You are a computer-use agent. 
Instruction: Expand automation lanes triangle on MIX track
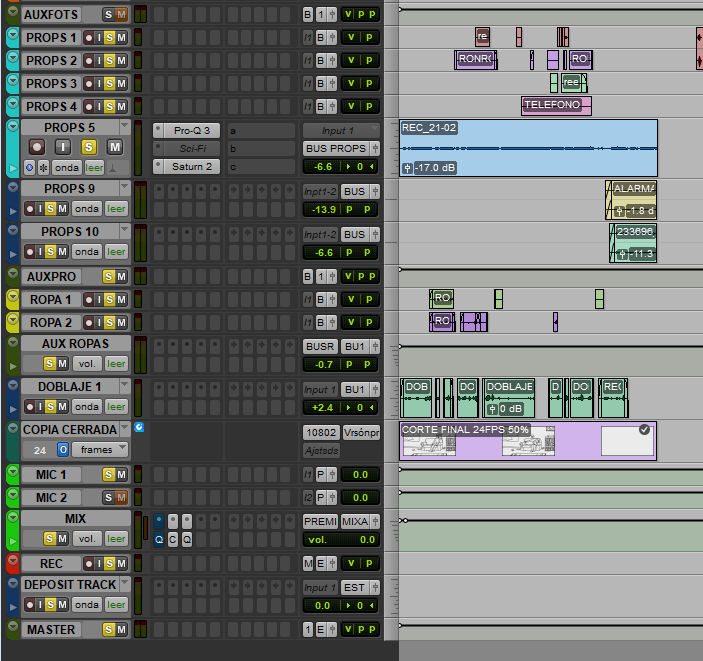pyautogui.click(x=13, y=541)
